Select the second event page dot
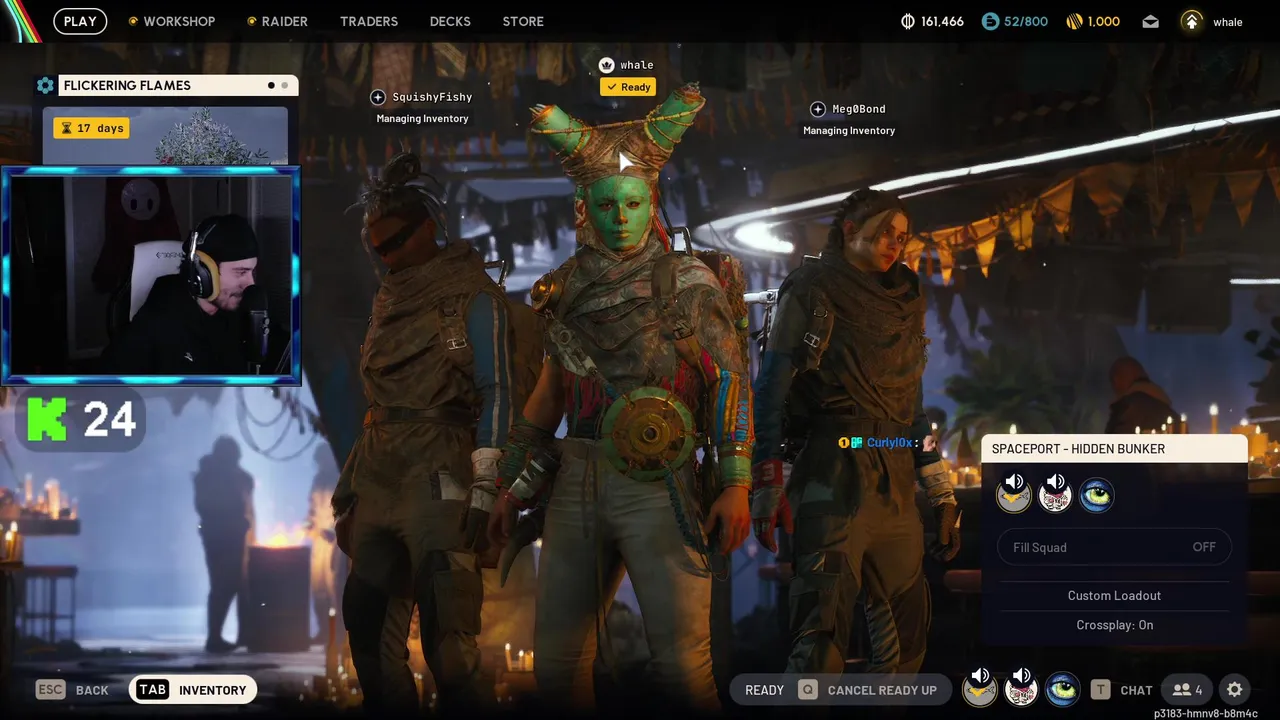 pyautogui.click(x=285, y=86)
